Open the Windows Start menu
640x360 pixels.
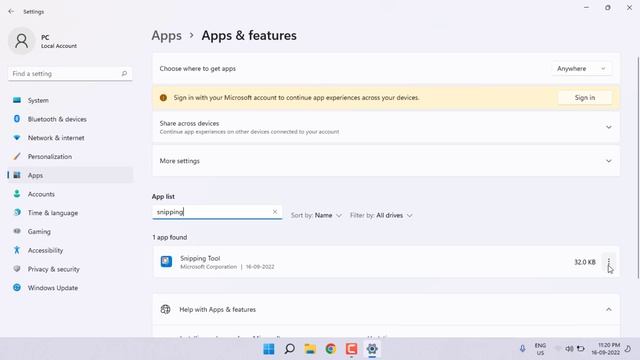coord(269,349)
